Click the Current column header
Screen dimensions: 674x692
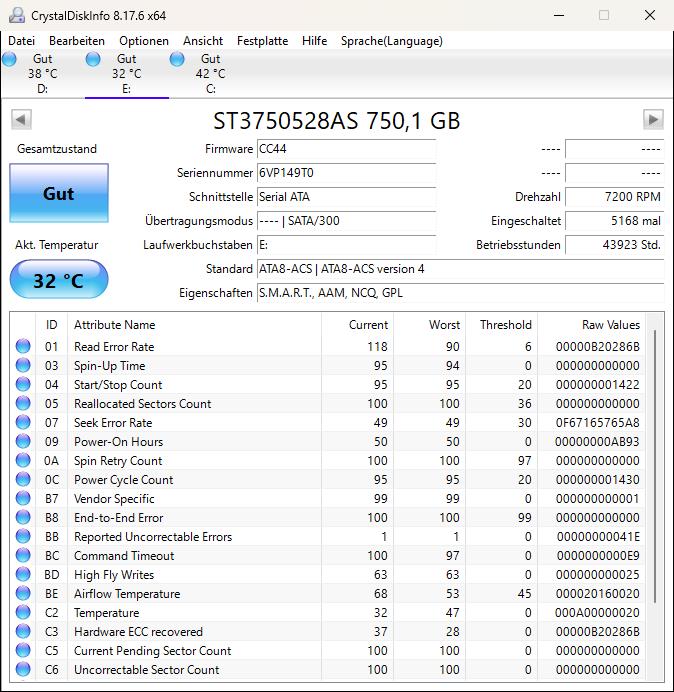[358, 325]
